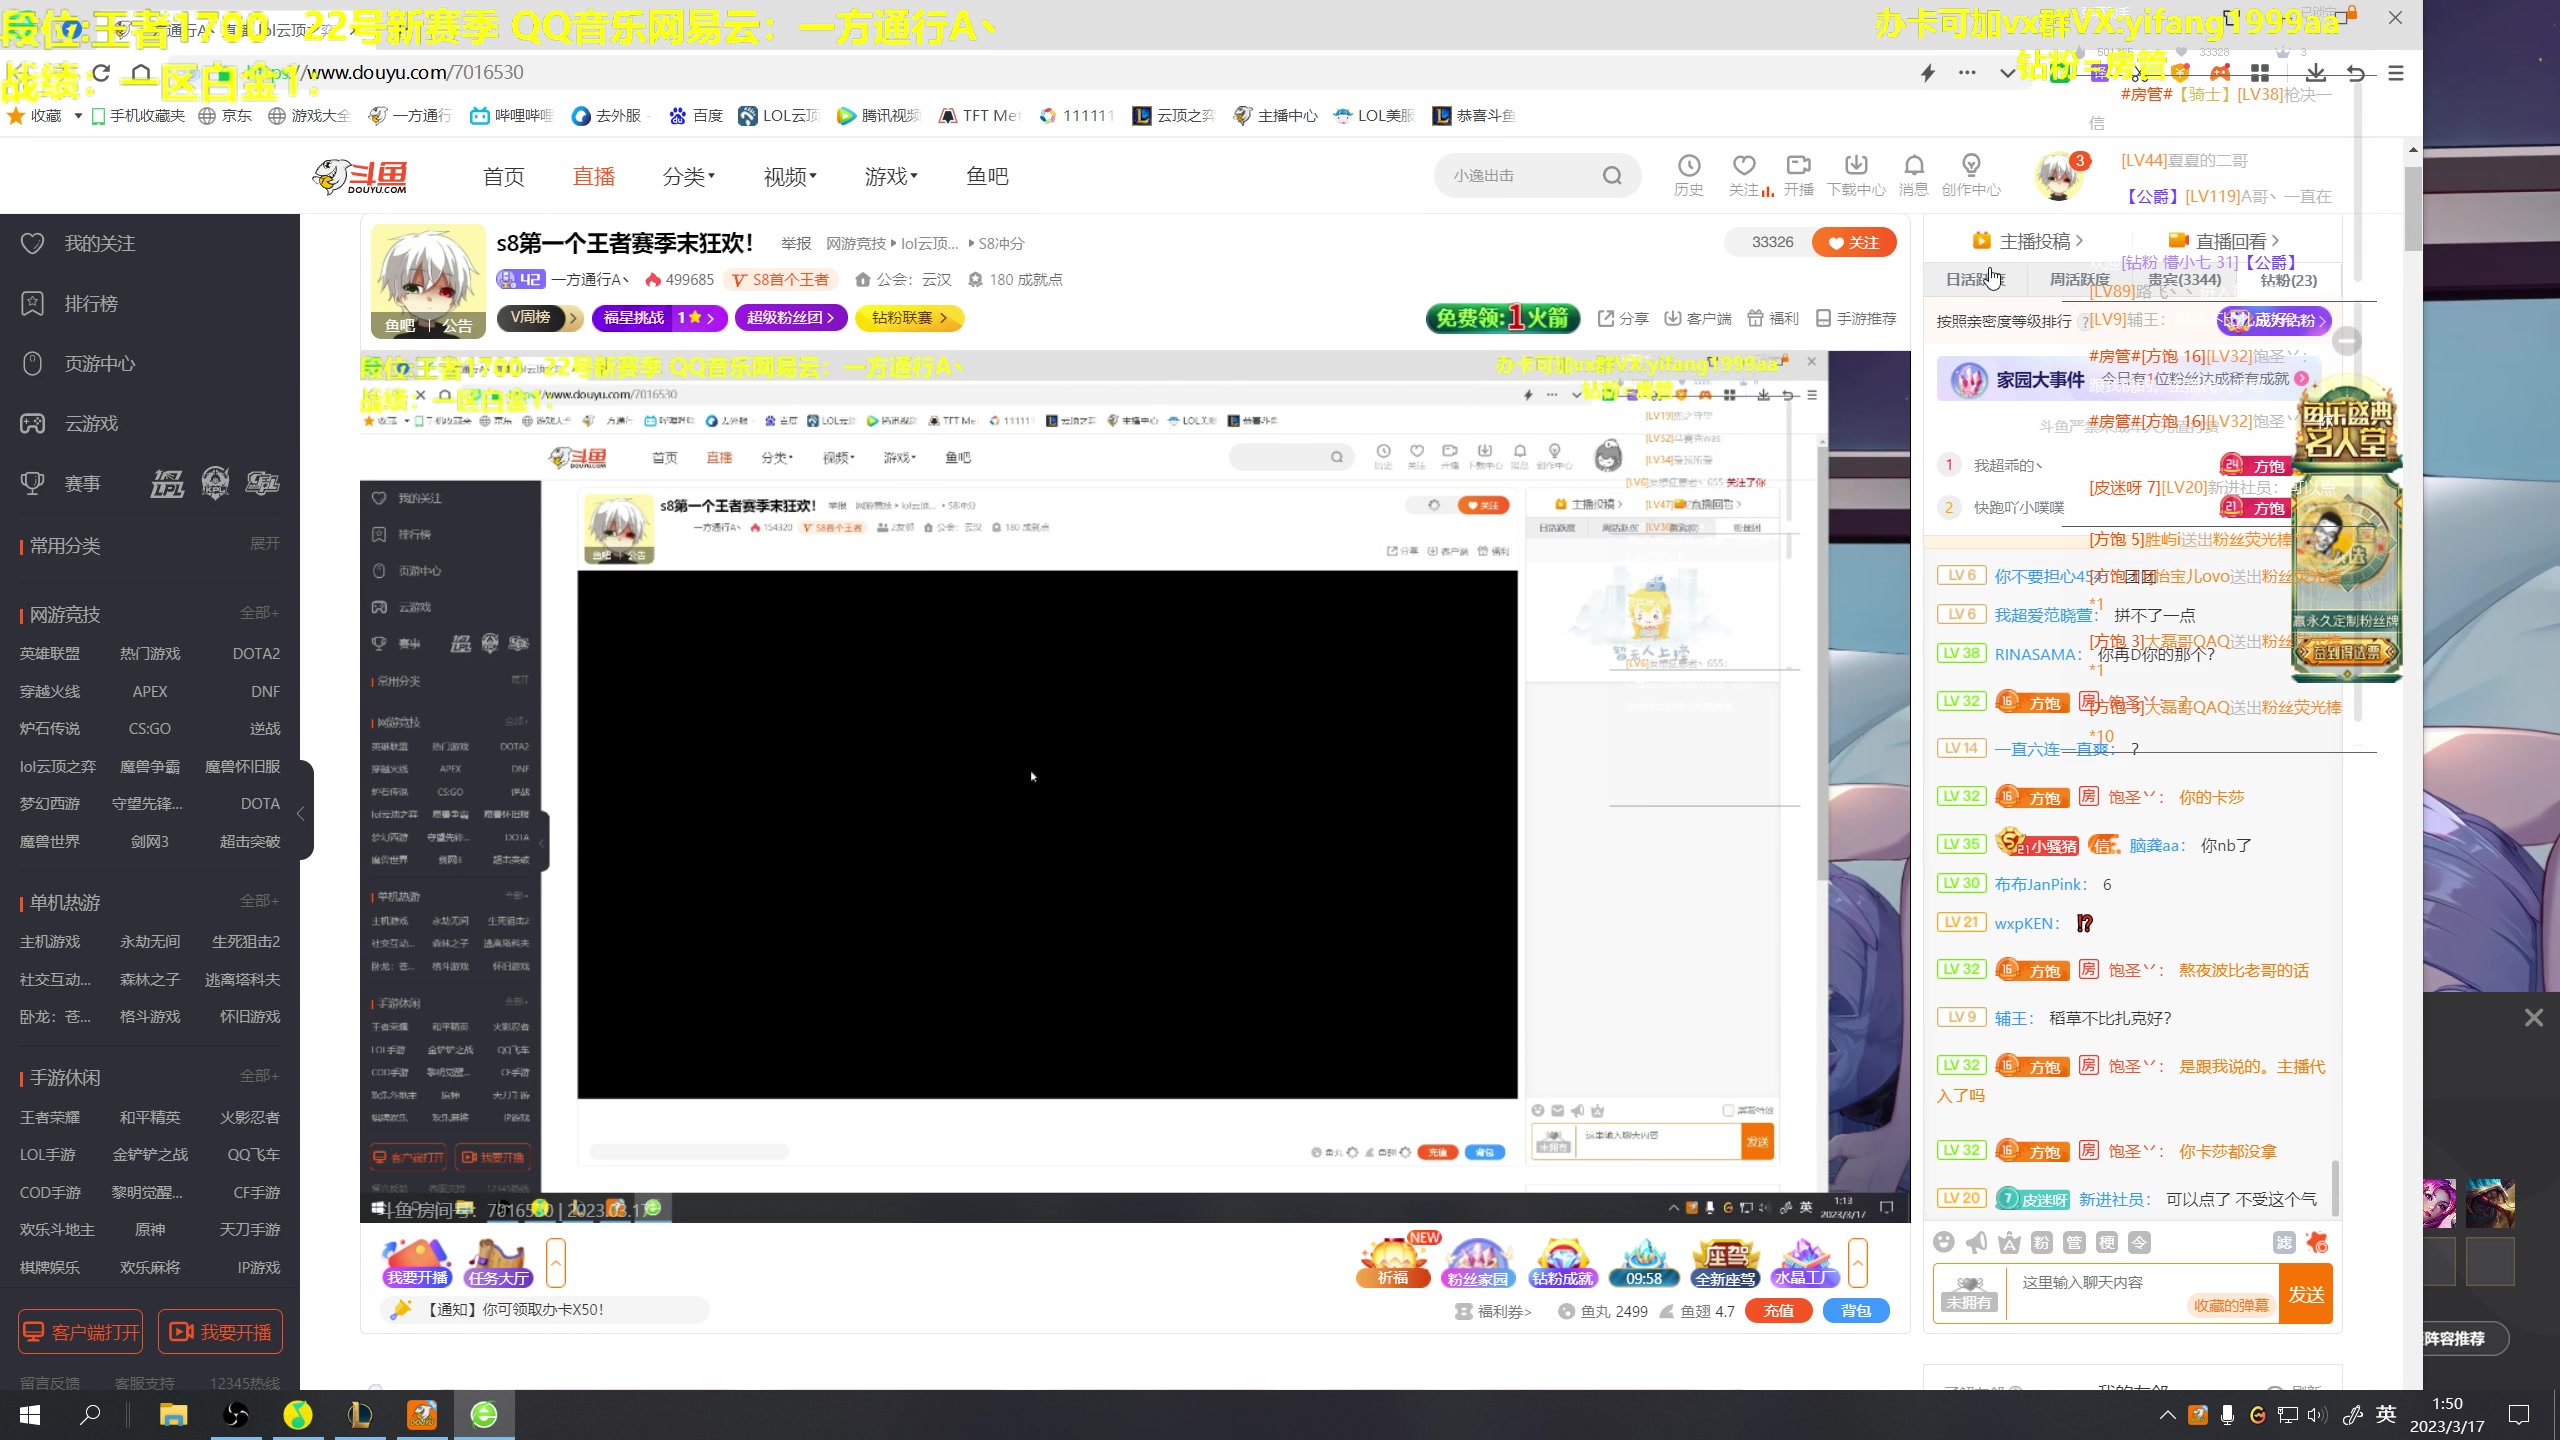Image resolution: width=2560 pixels, height=1440 pixels.
Task: Click the 发送 send button
Action: [x=2305, y=1294]
